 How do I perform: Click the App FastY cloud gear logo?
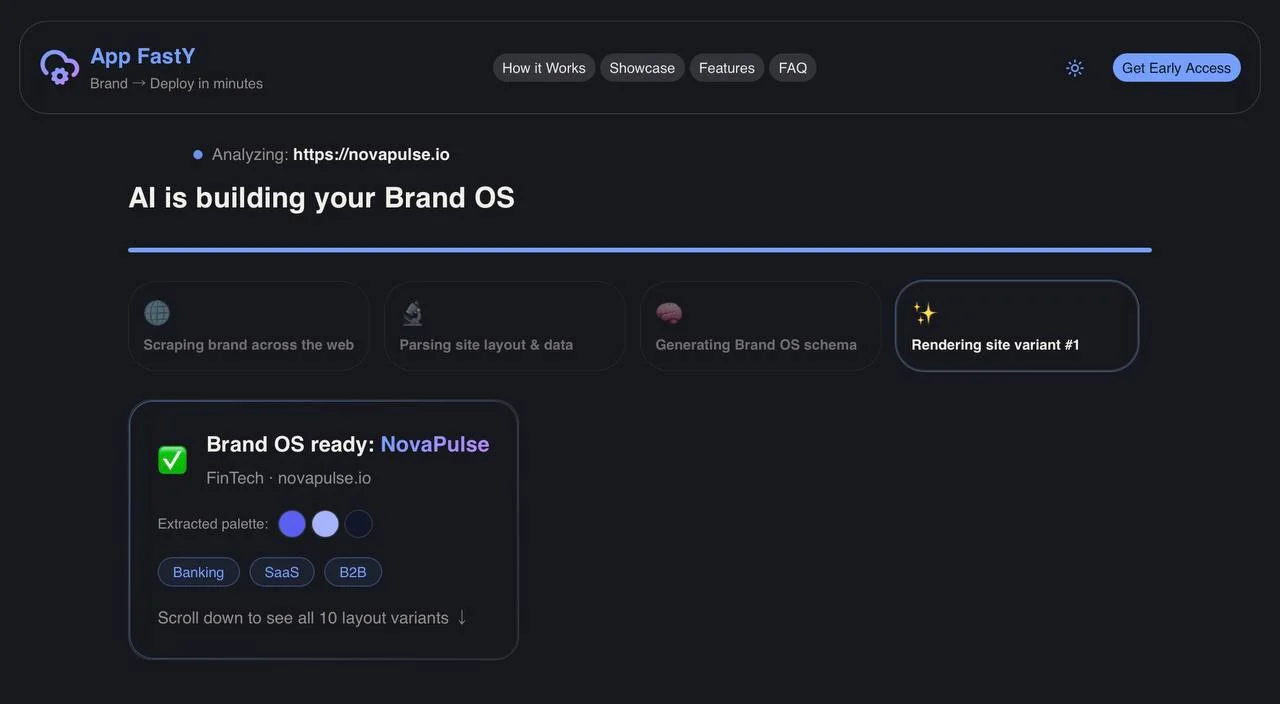[59, 68]
